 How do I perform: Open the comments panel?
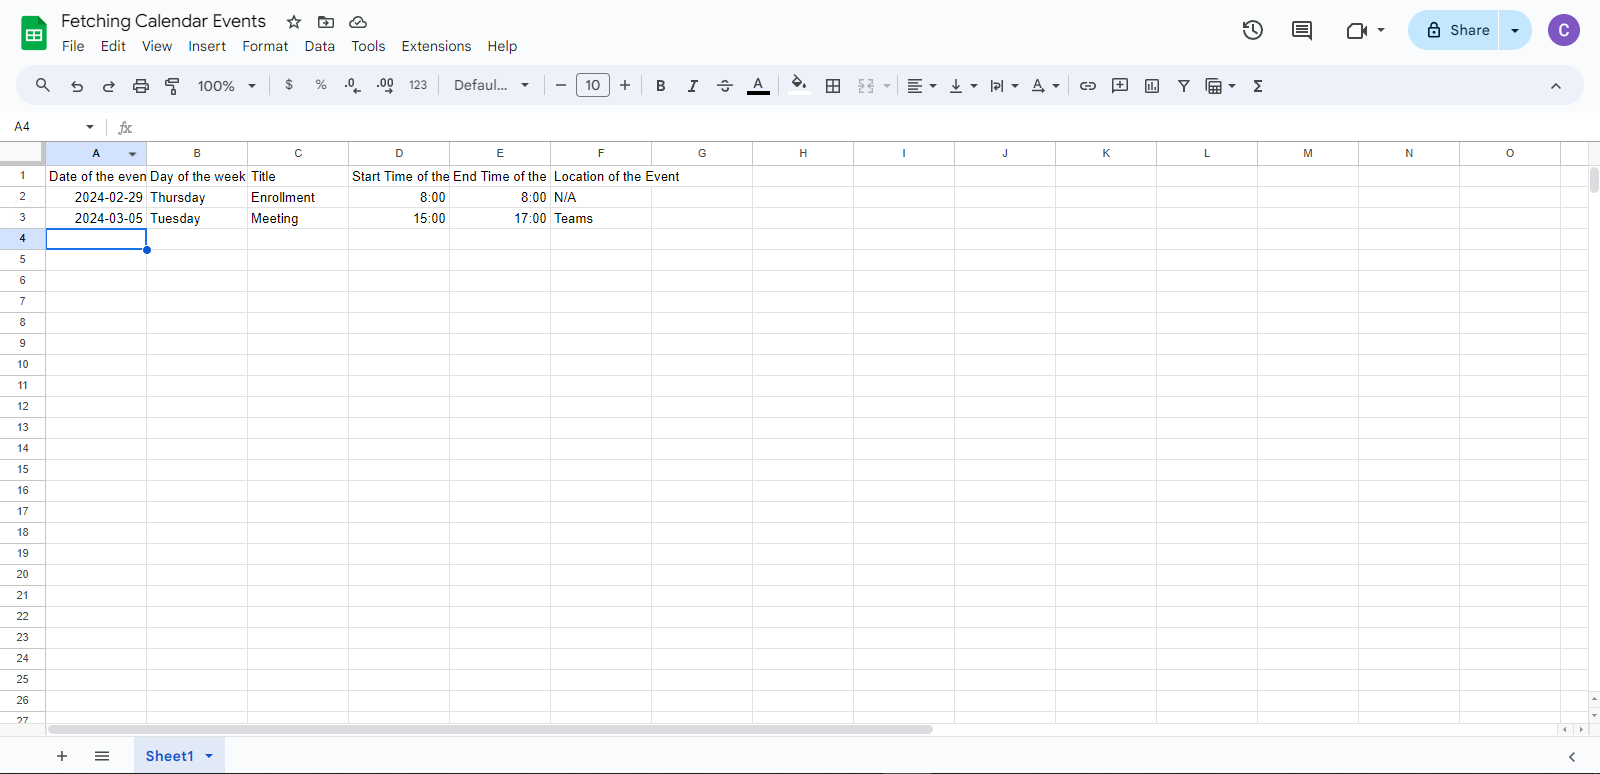tap(1302, 30)
